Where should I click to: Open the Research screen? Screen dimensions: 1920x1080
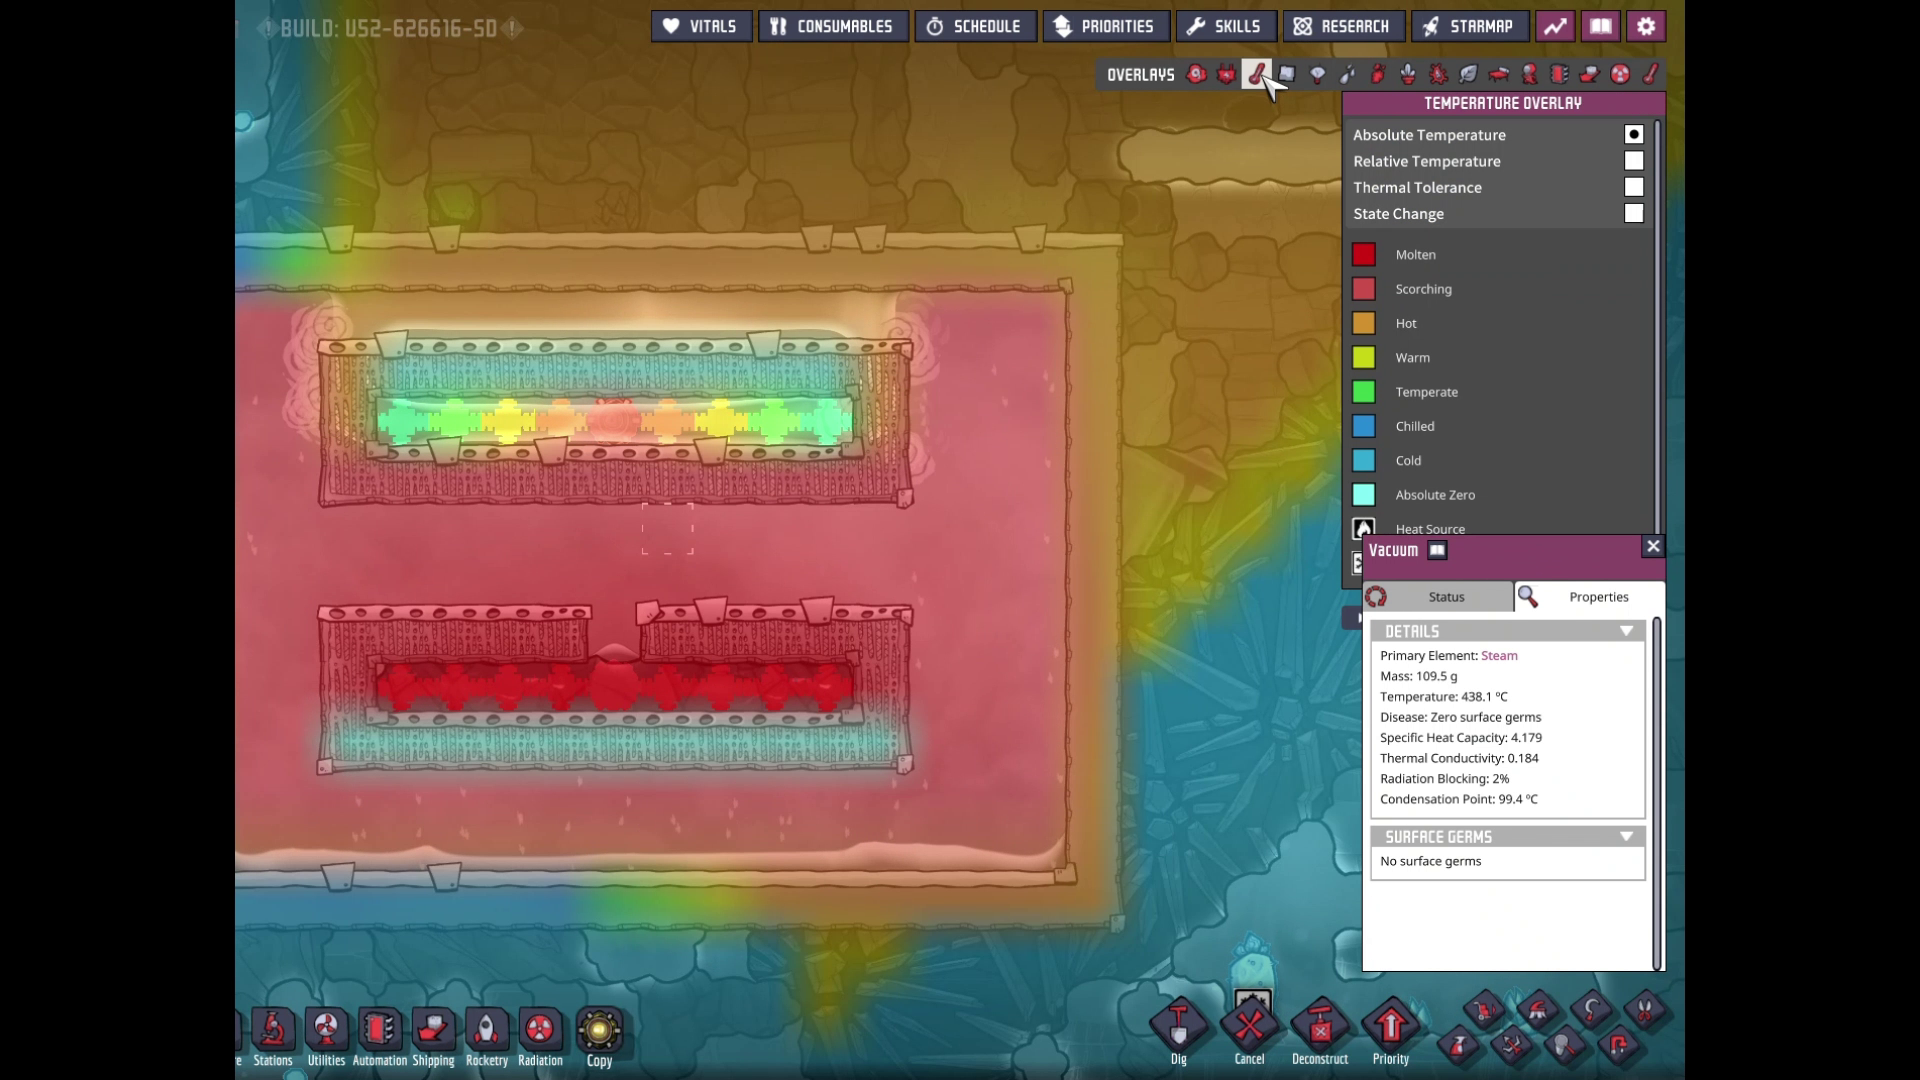point(1343,26)
